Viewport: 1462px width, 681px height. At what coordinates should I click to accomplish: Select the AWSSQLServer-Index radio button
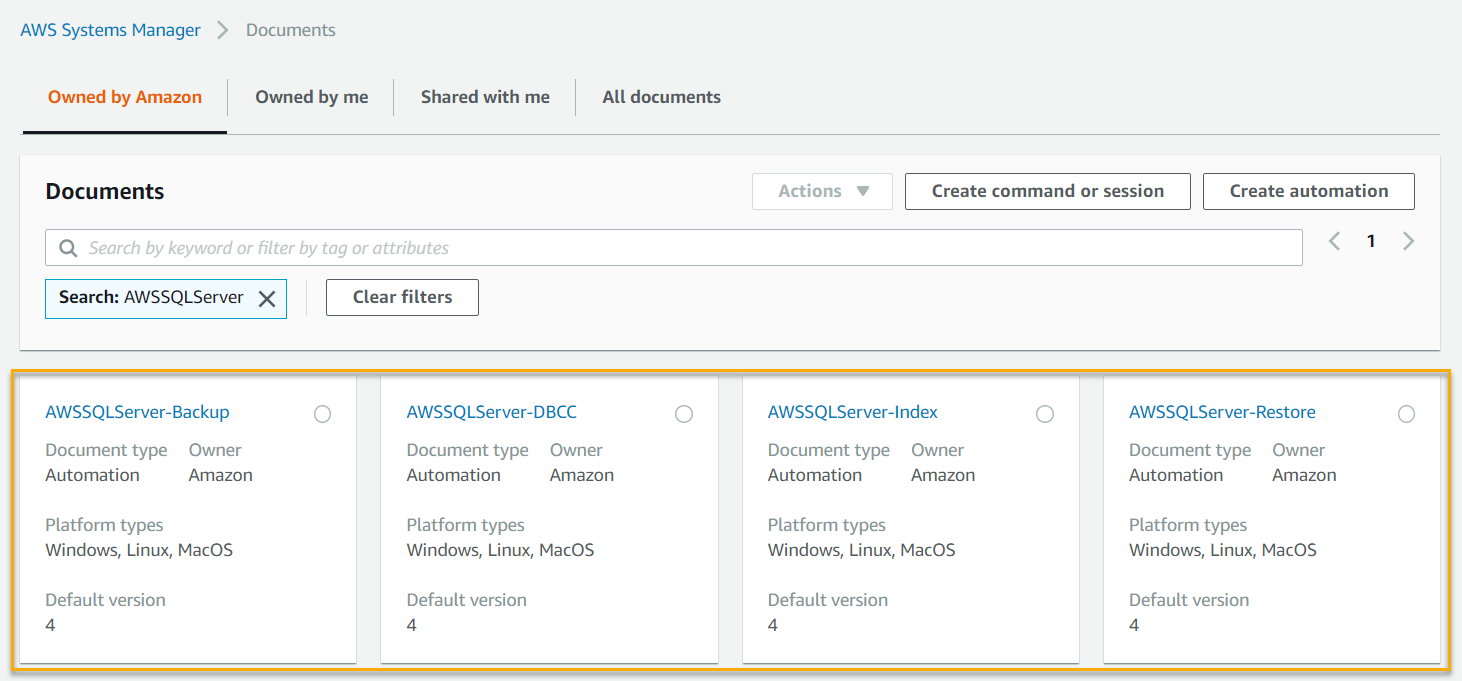click(1044, 413)
